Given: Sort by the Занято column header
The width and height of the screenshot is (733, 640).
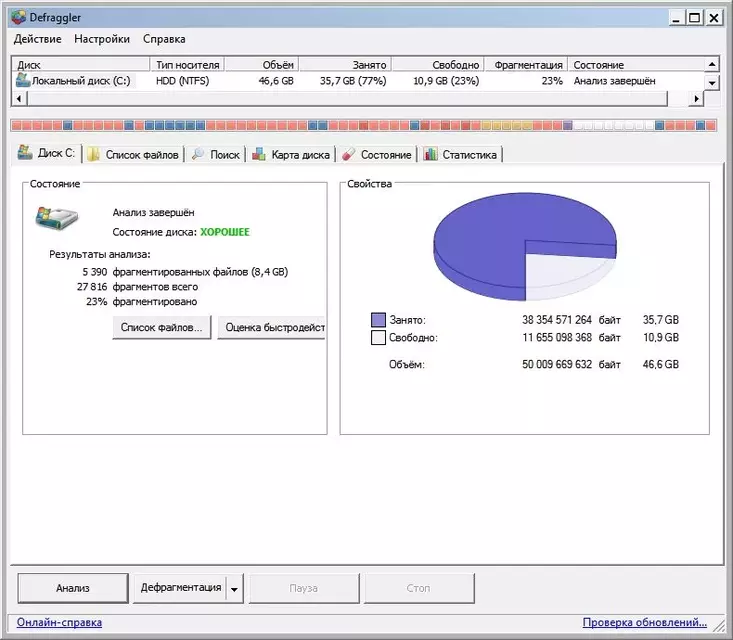Looking at the screenshot, I should (x=345, y=65).
